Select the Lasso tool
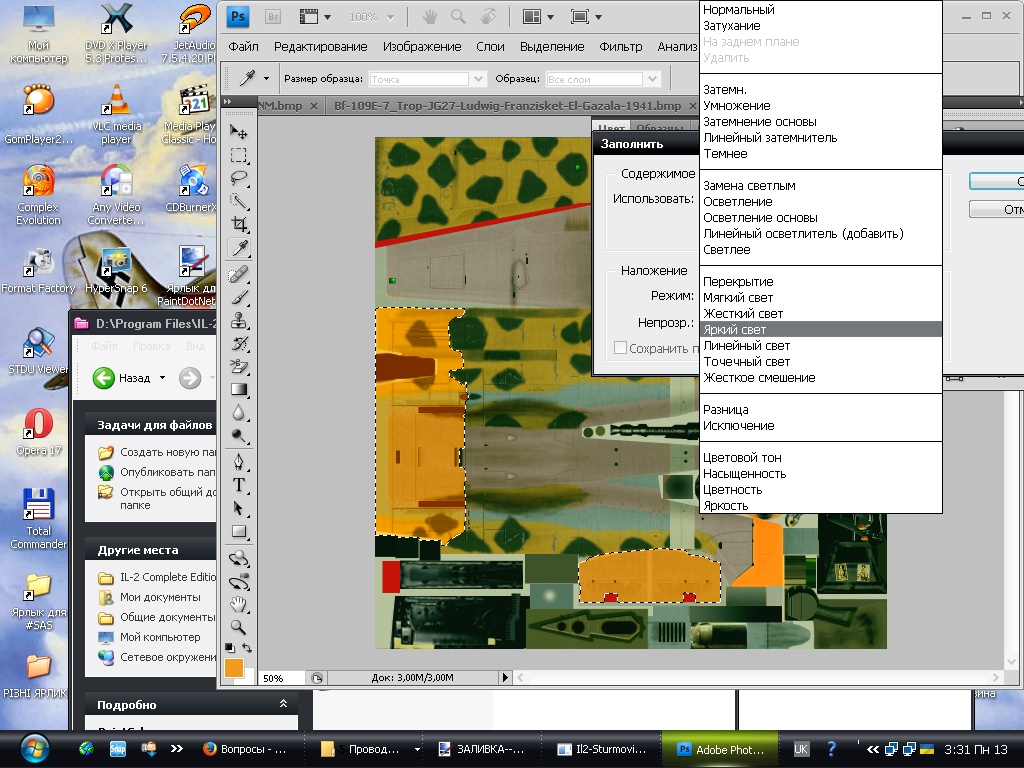This screenshot has width=1024, height=768. point(239,178)
